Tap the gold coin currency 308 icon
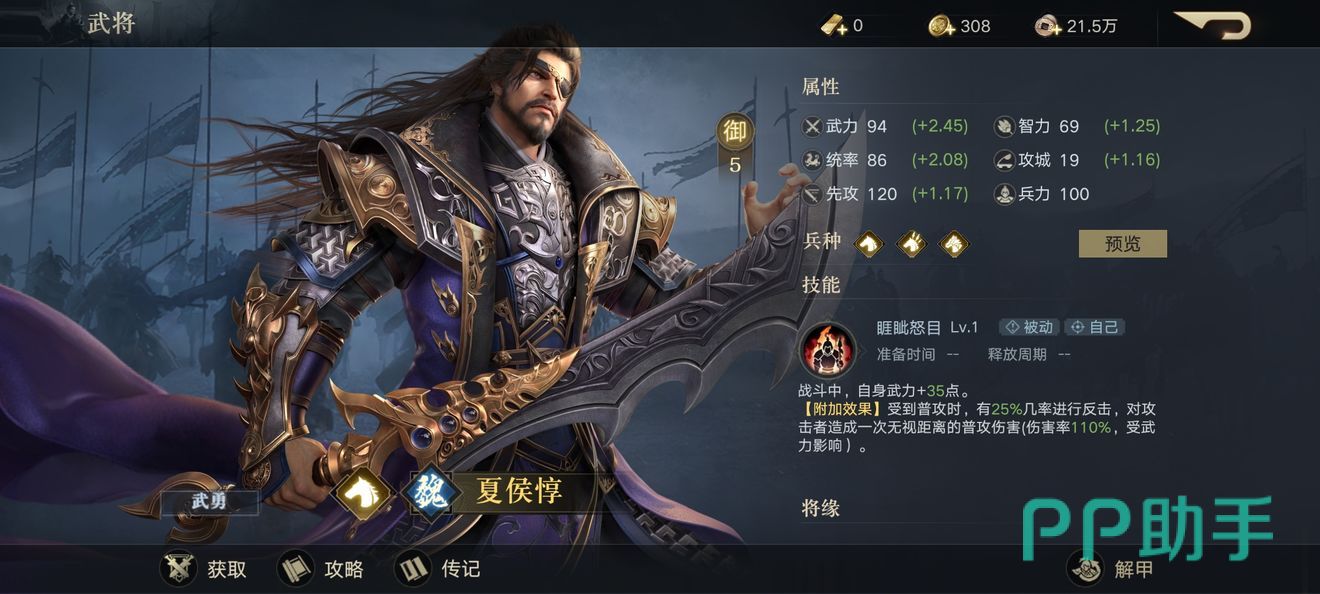 tap(941, 26)
